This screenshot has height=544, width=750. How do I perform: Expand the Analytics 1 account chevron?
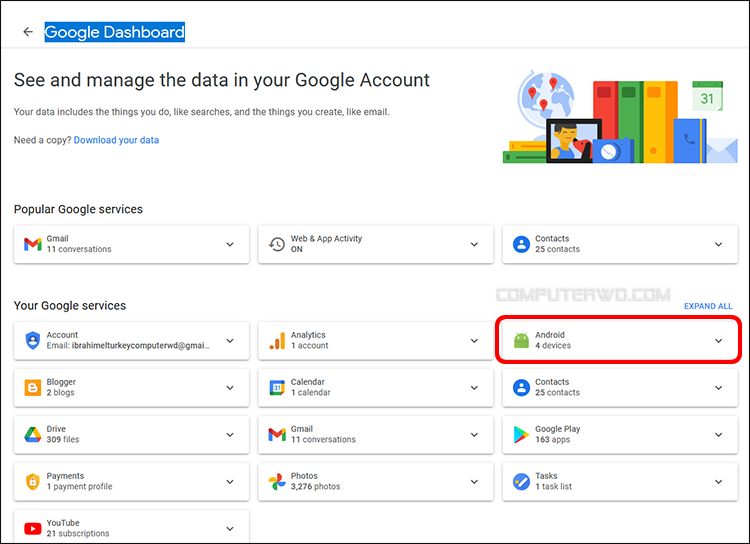click(474, 341)
